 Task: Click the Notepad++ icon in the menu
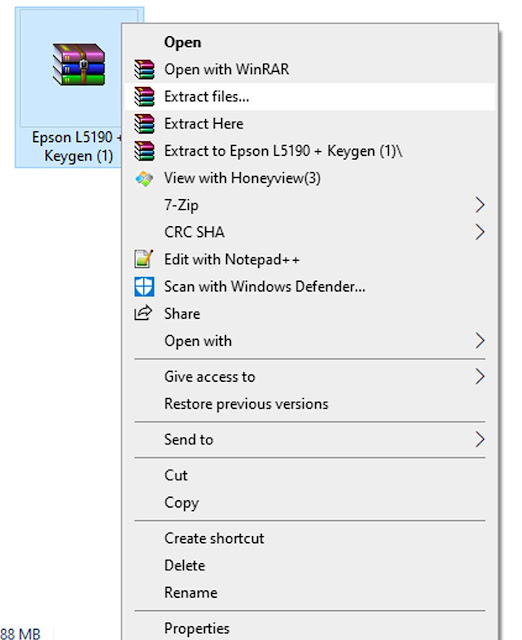click(x=144, y=259)
